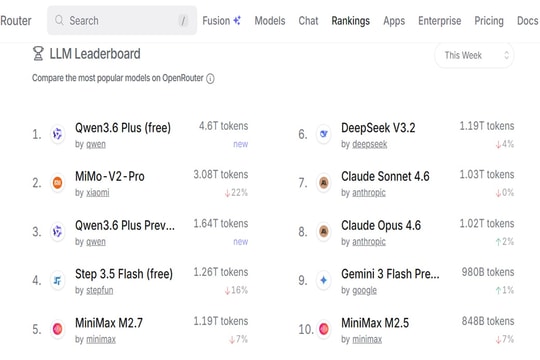
Task: Open the Claude Sonnet 4.6 model
Action: coord(385,176)
